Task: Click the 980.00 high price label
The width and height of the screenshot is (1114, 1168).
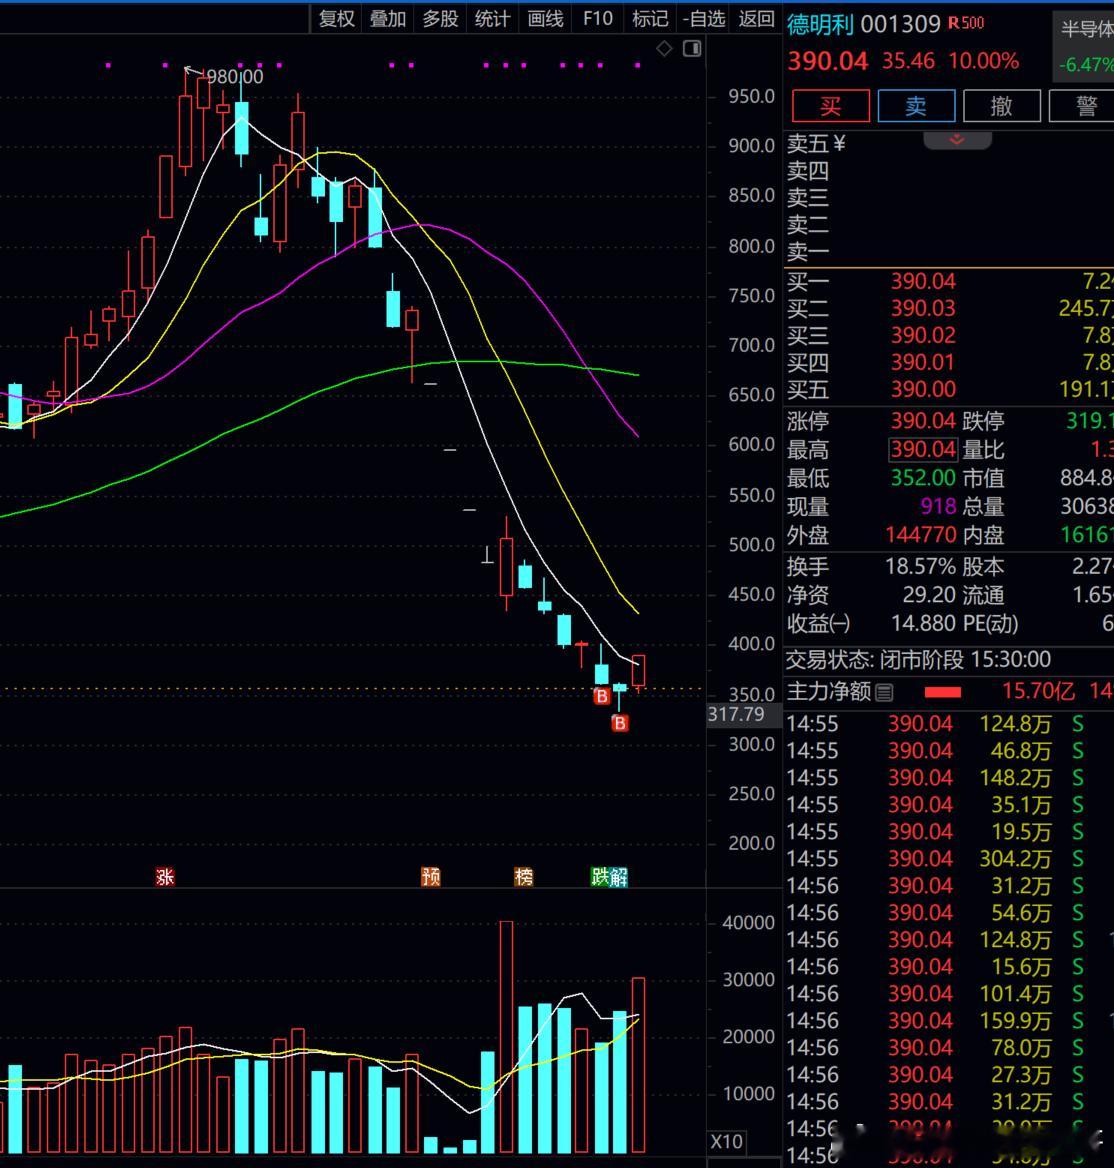Action: [x=235, y=77]
